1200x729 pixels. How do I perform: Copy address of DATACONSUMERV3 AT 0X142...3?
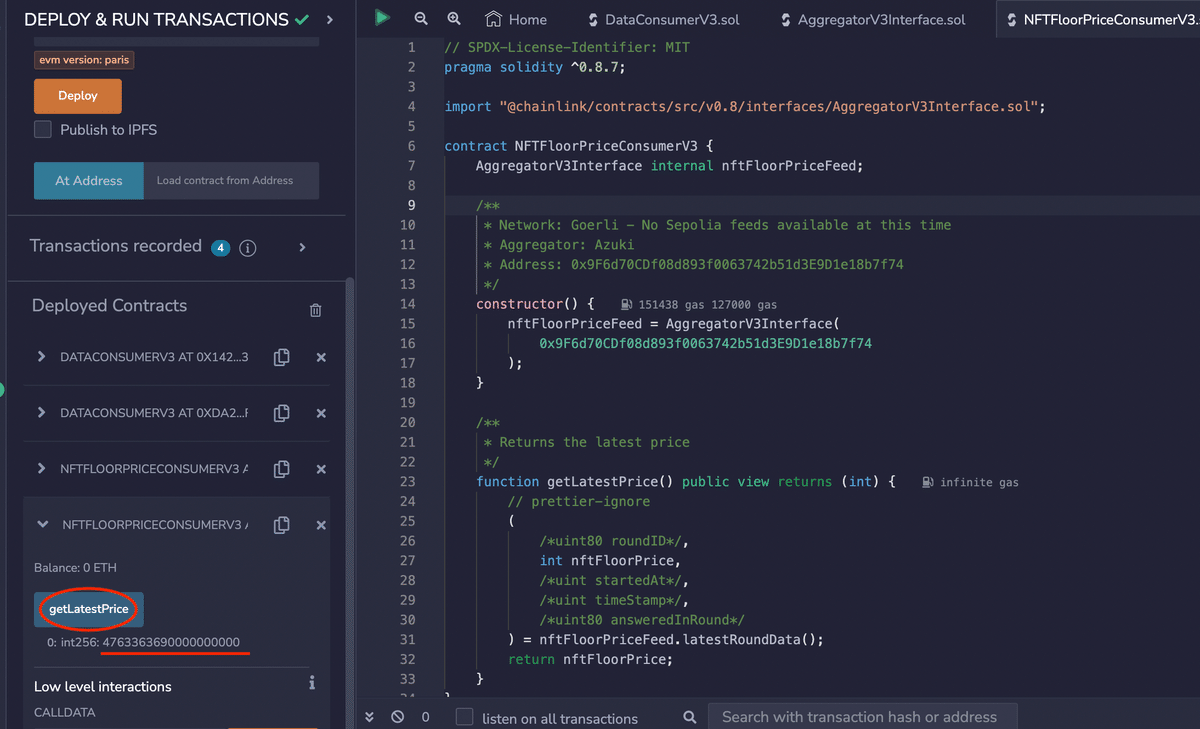click(282, 357)
